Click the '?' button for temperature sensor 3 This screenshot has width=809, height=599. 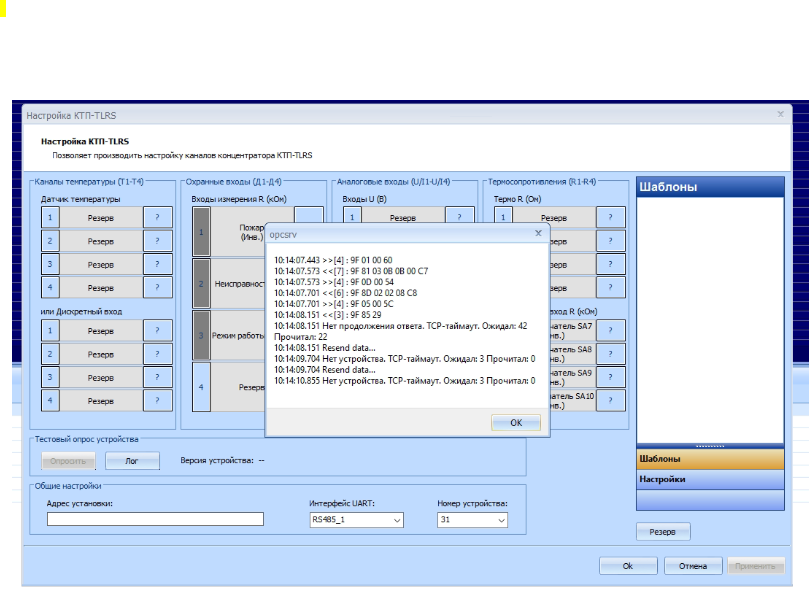[157, 264]
